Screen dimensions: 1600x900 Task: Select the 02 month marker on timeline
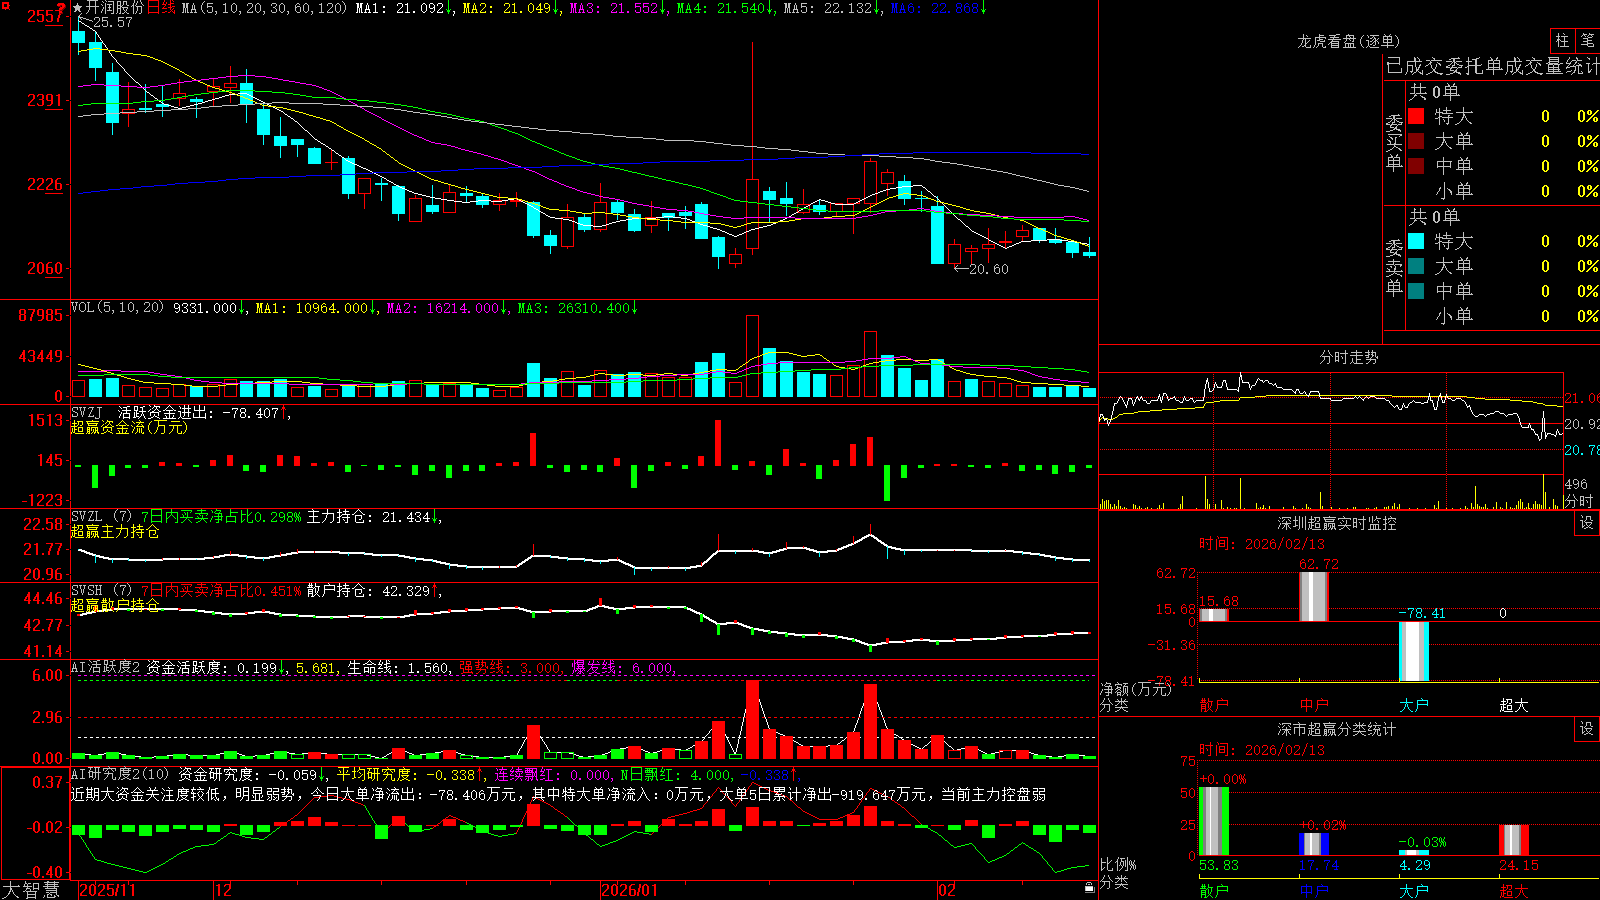click(x=947, y=890)
